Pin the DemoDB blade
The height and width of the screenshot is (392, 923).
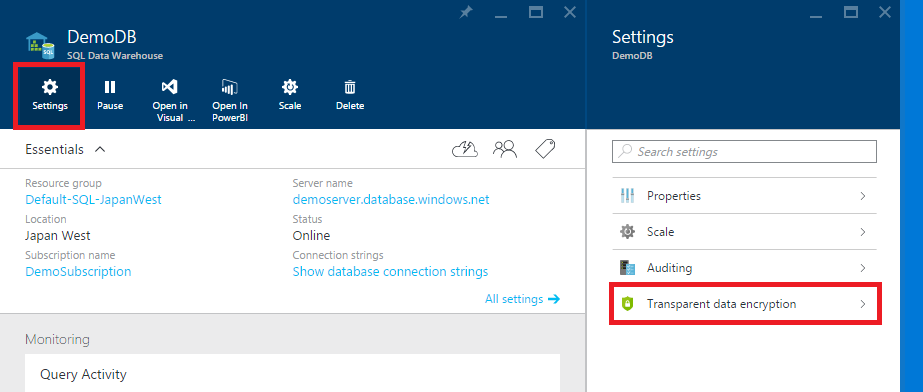click(466, 12)
